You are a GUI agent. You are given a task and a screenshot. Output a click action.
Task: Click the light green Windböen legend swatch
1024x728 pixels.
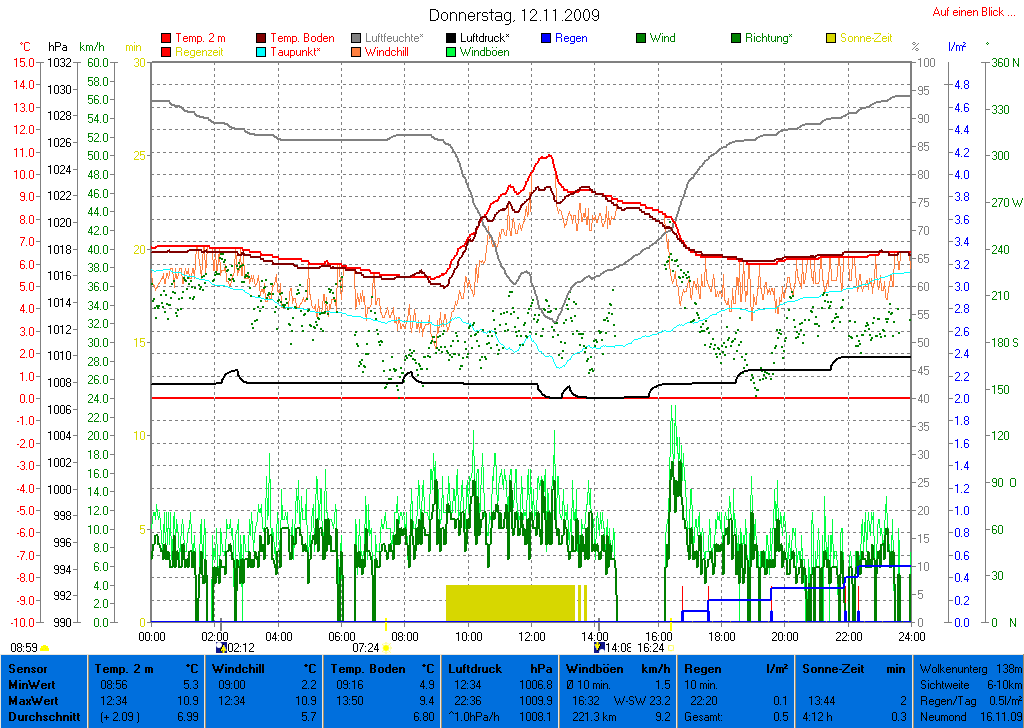point(452,51)
